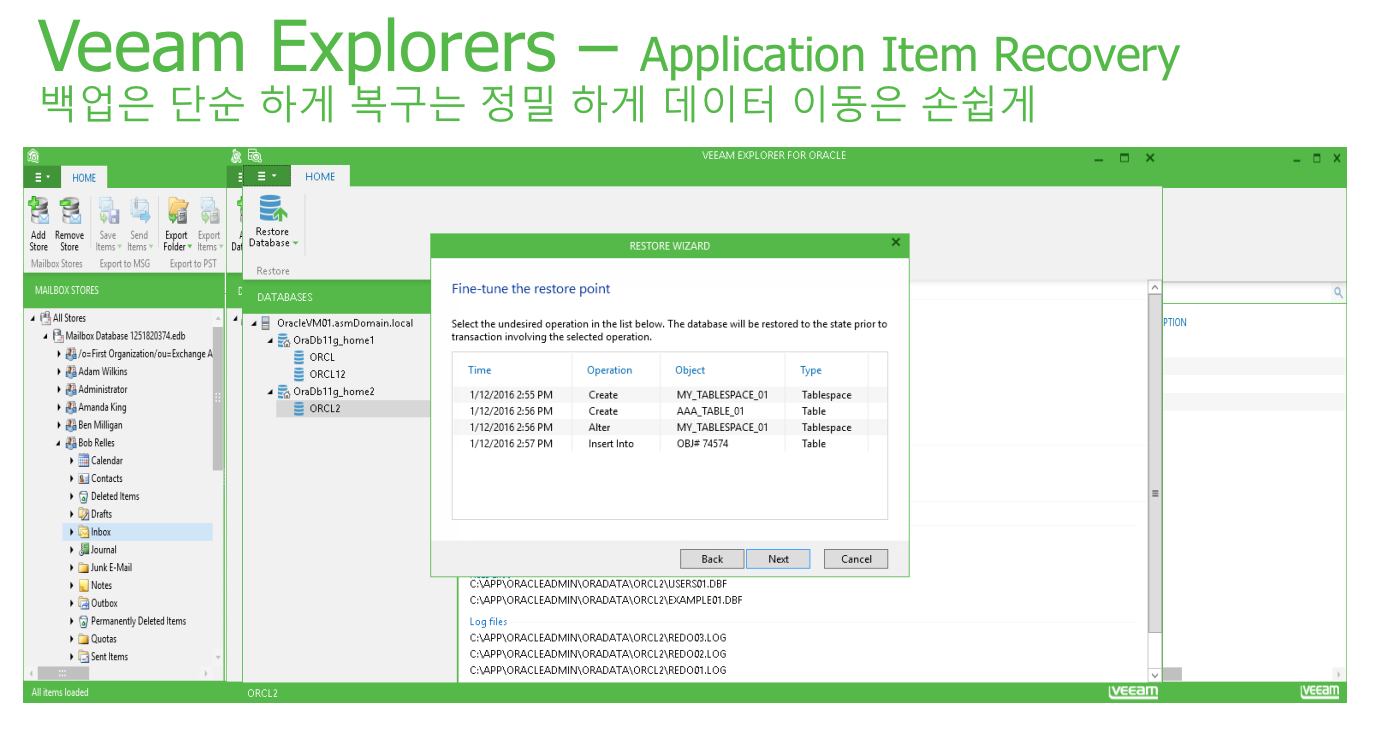Collapse the All Stores tree node
1378x734 pixels.
point(33,318)
